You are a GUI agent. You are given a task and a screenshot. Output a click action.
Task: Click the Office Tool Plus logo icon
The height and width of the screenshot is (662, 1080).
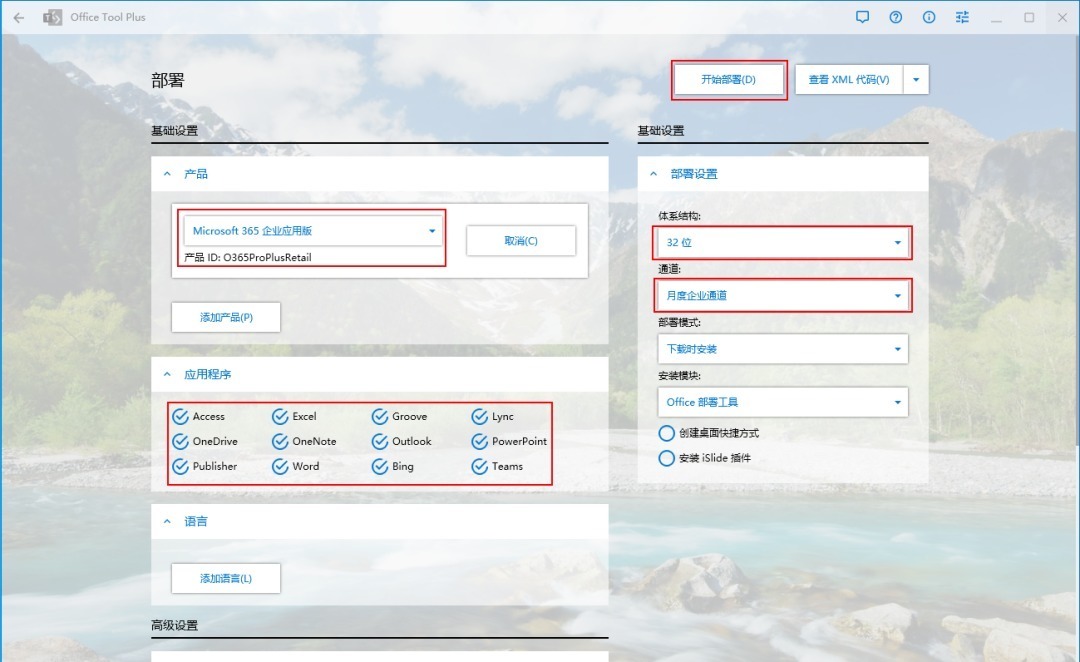[x=52, y=17]
